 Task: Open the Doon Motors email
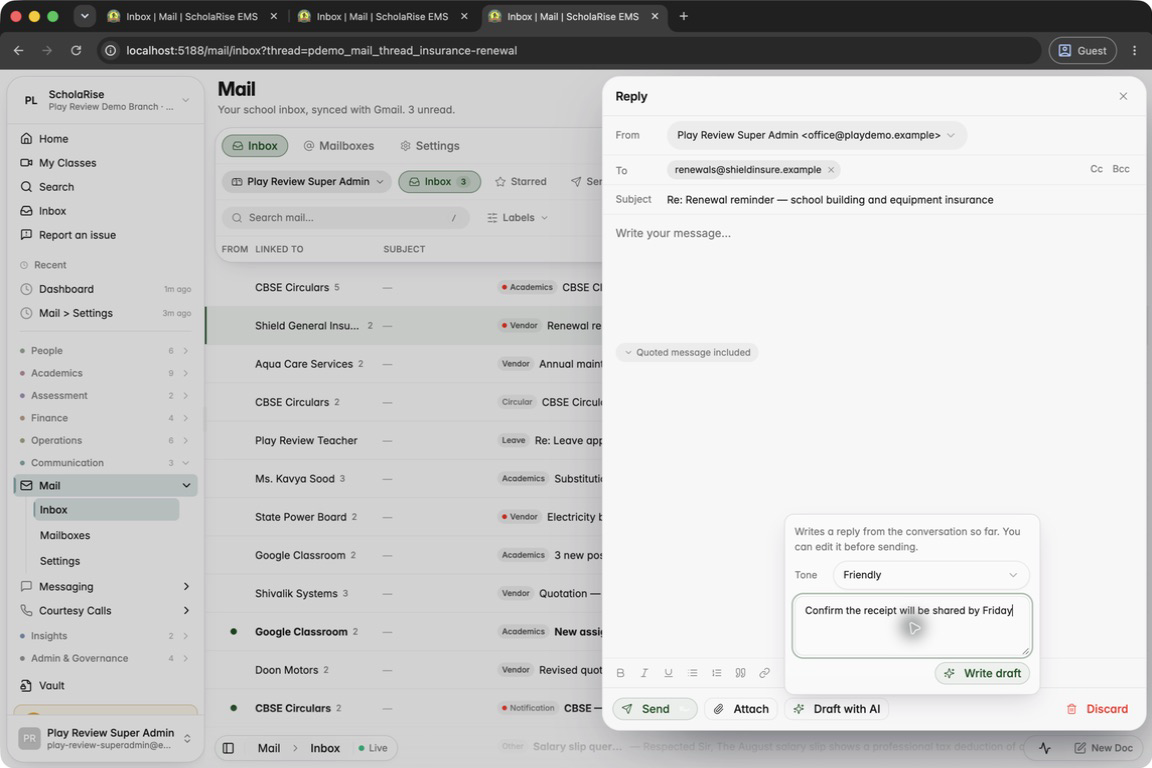[404, 670]
